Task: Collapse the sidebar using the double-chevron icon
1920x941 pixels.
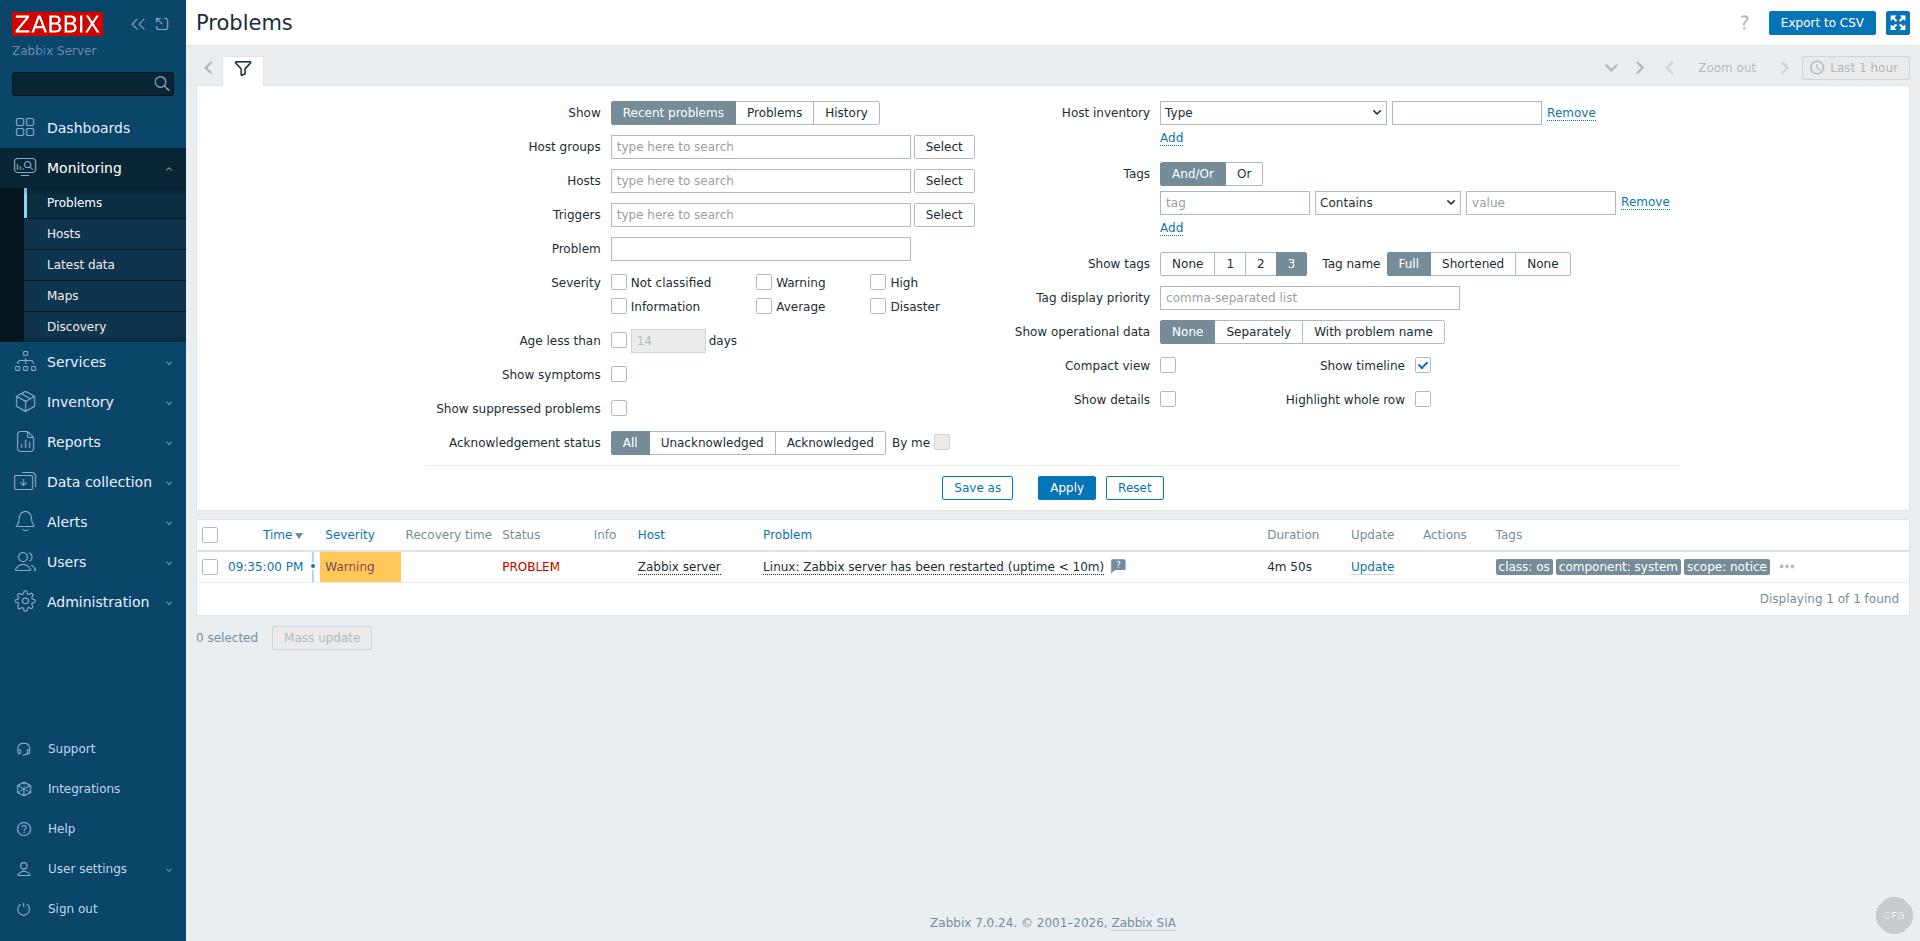Action: click(136, 23)
